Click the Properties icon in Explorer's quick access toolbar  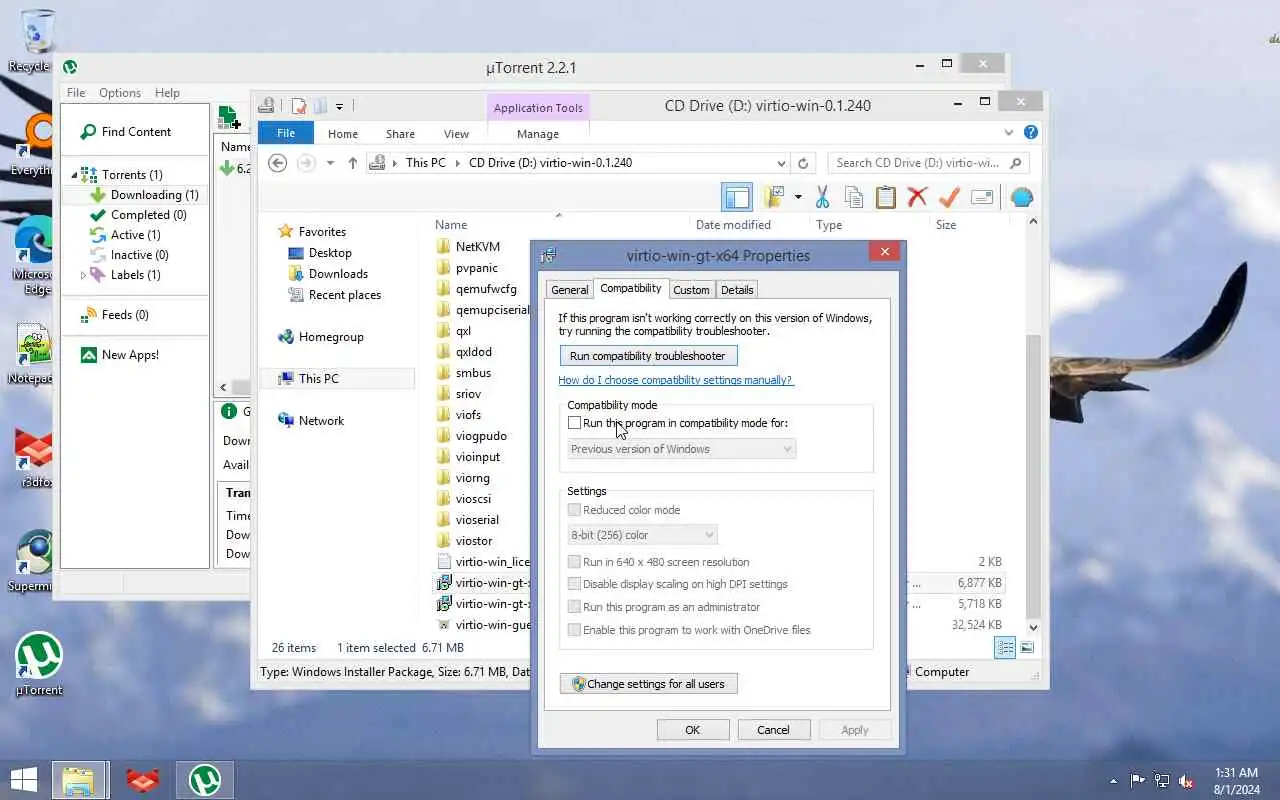[298, 106]
